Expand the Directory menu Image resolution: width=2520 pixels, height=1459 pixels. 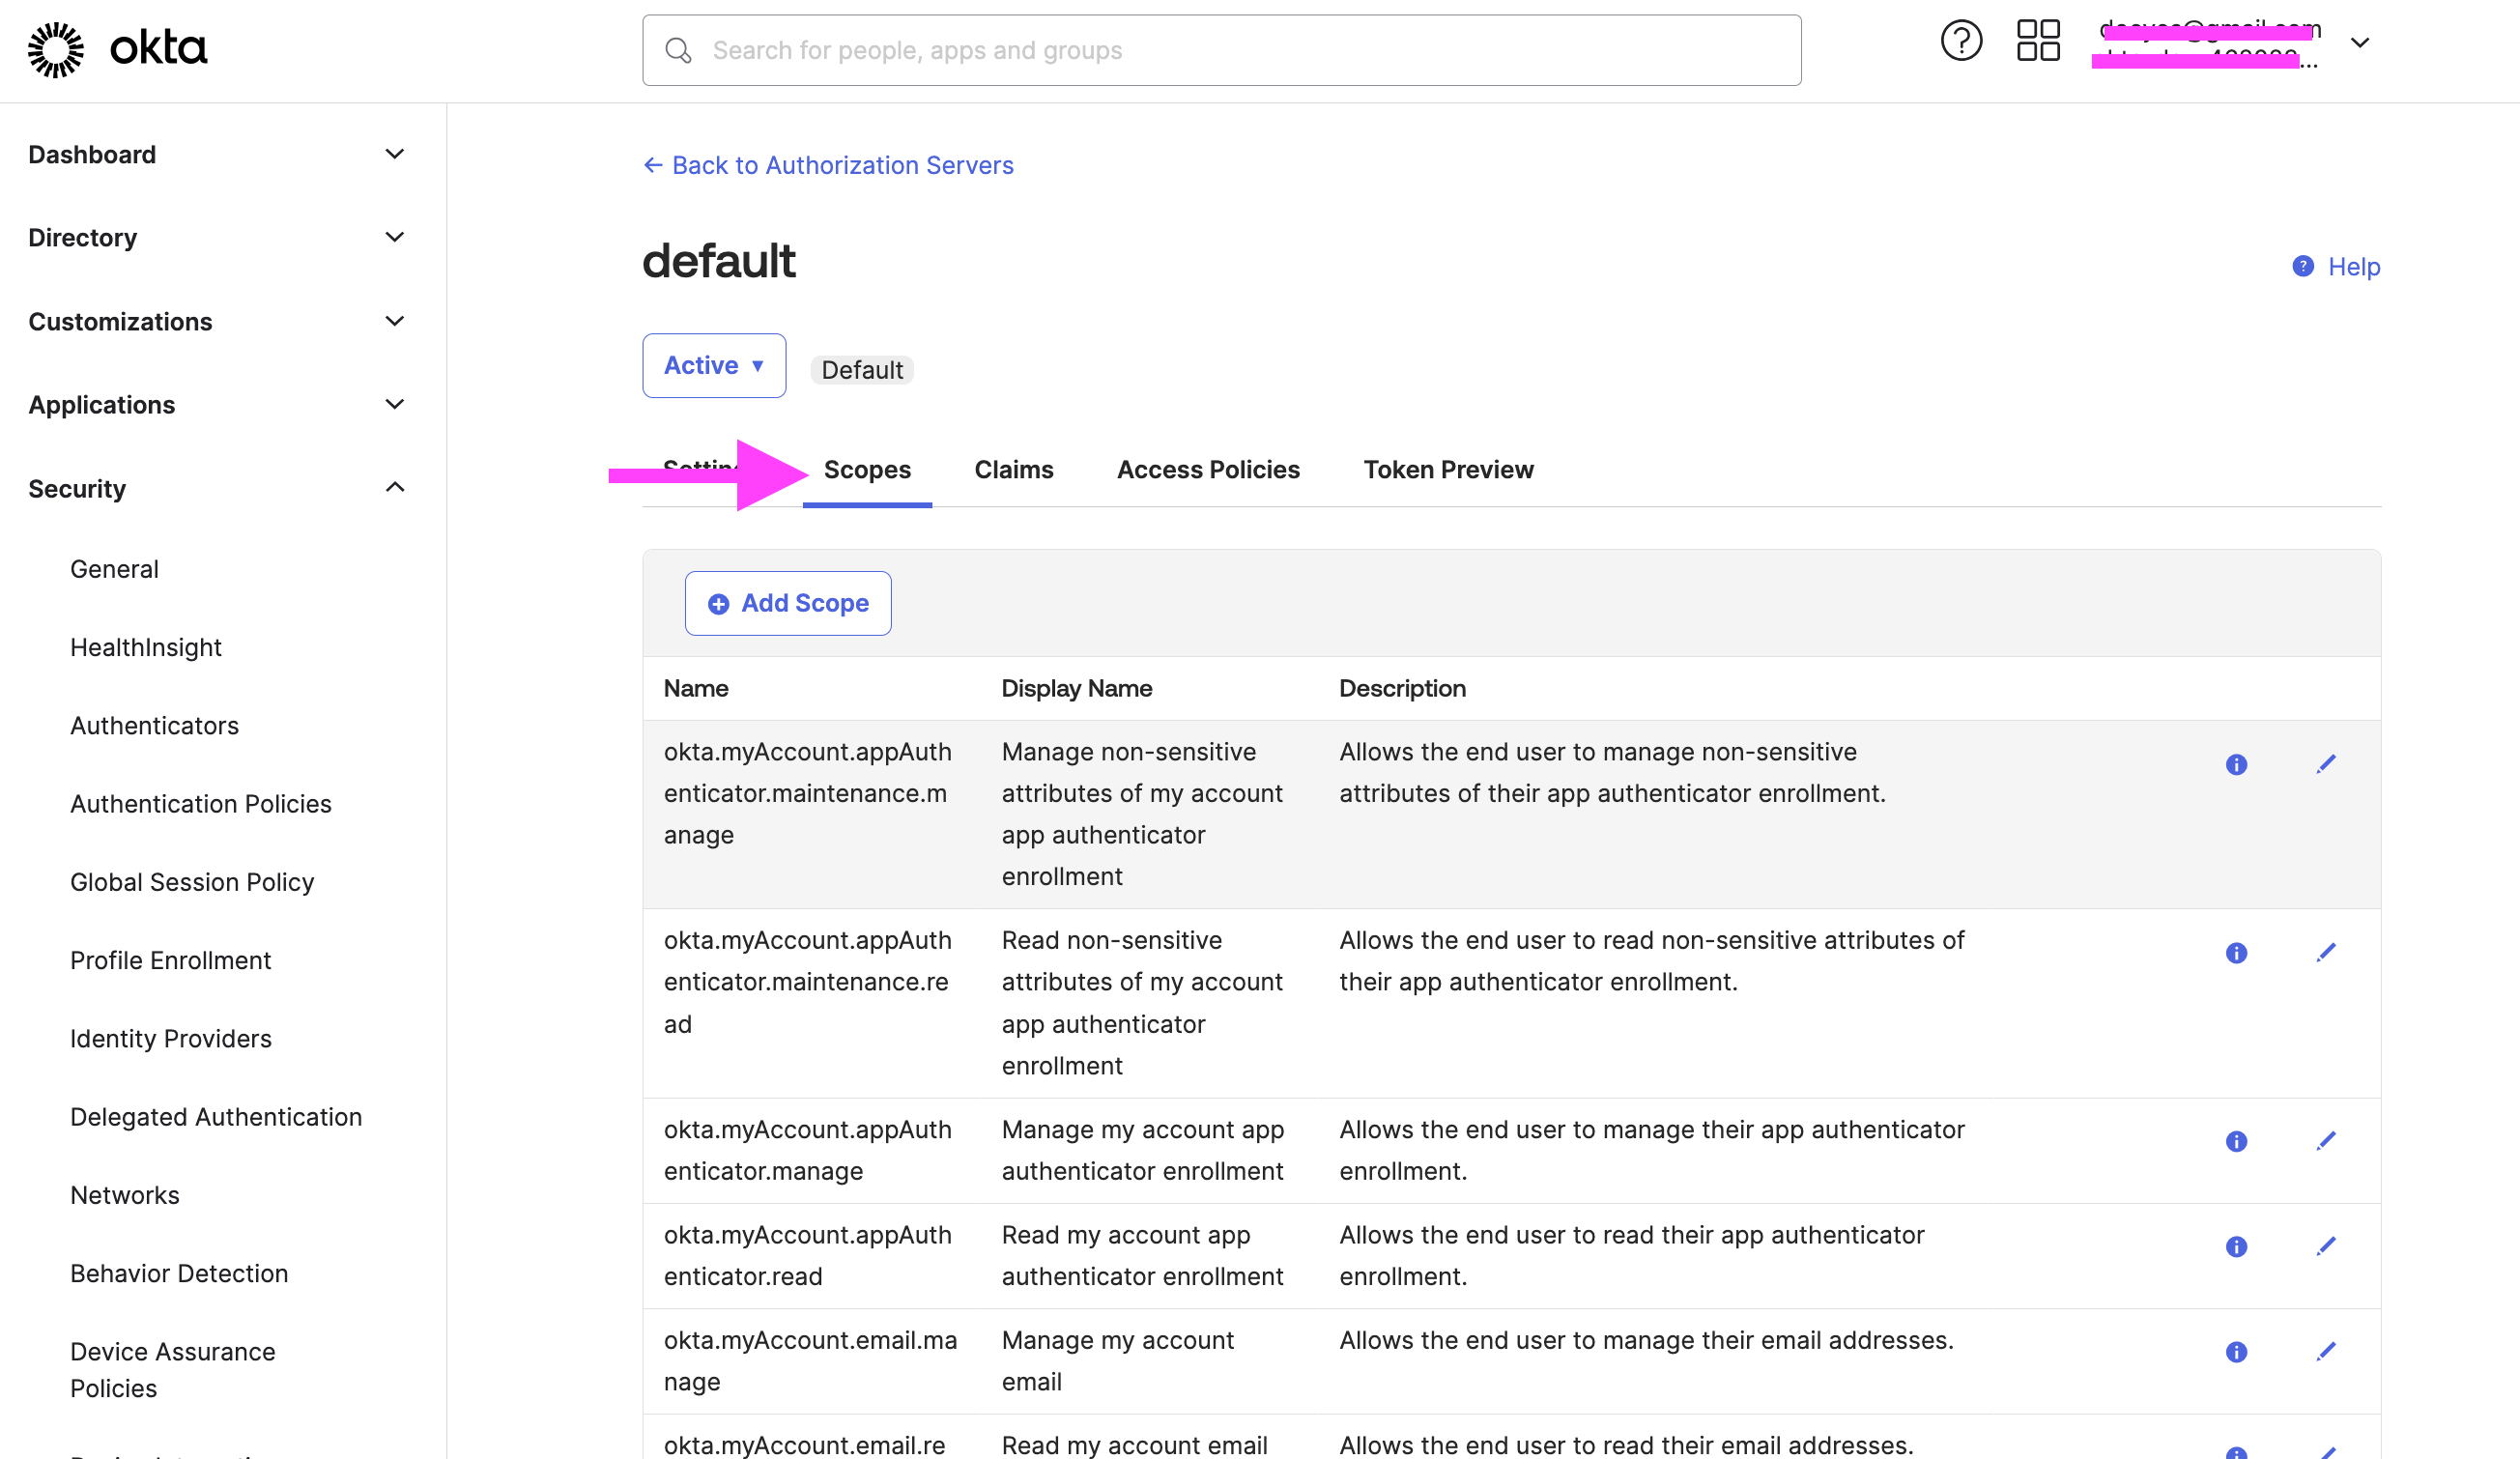click(x=395, y=237)
